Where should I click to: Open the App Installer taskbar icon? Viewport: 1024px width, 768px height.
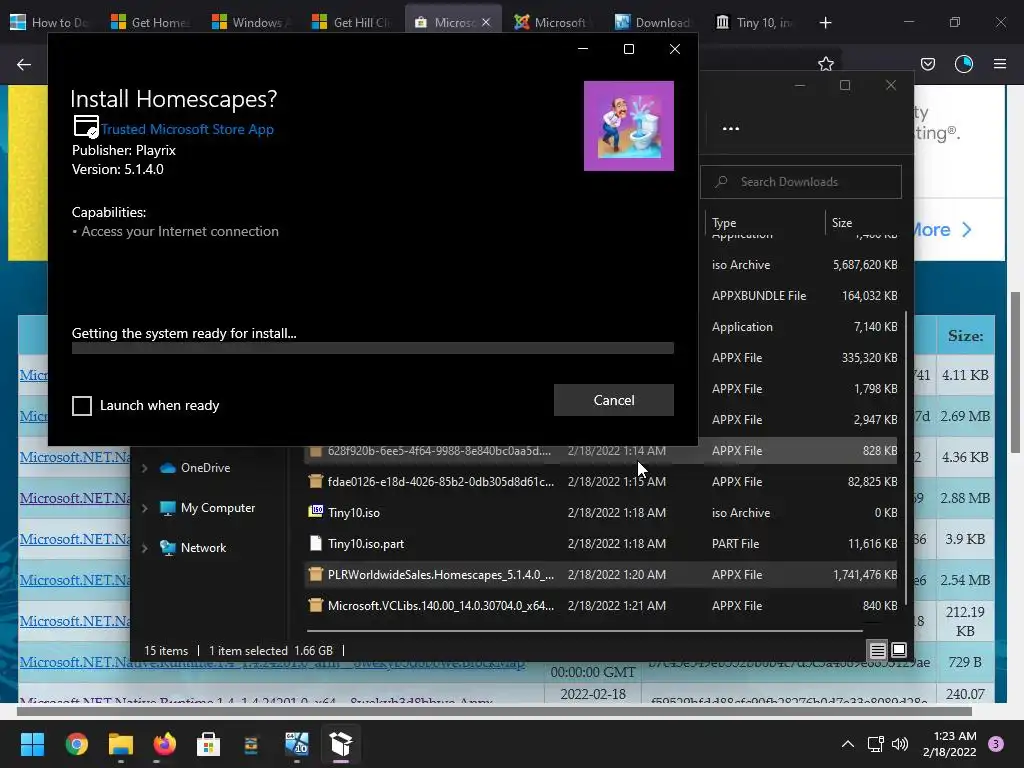[x=341, y=744]
